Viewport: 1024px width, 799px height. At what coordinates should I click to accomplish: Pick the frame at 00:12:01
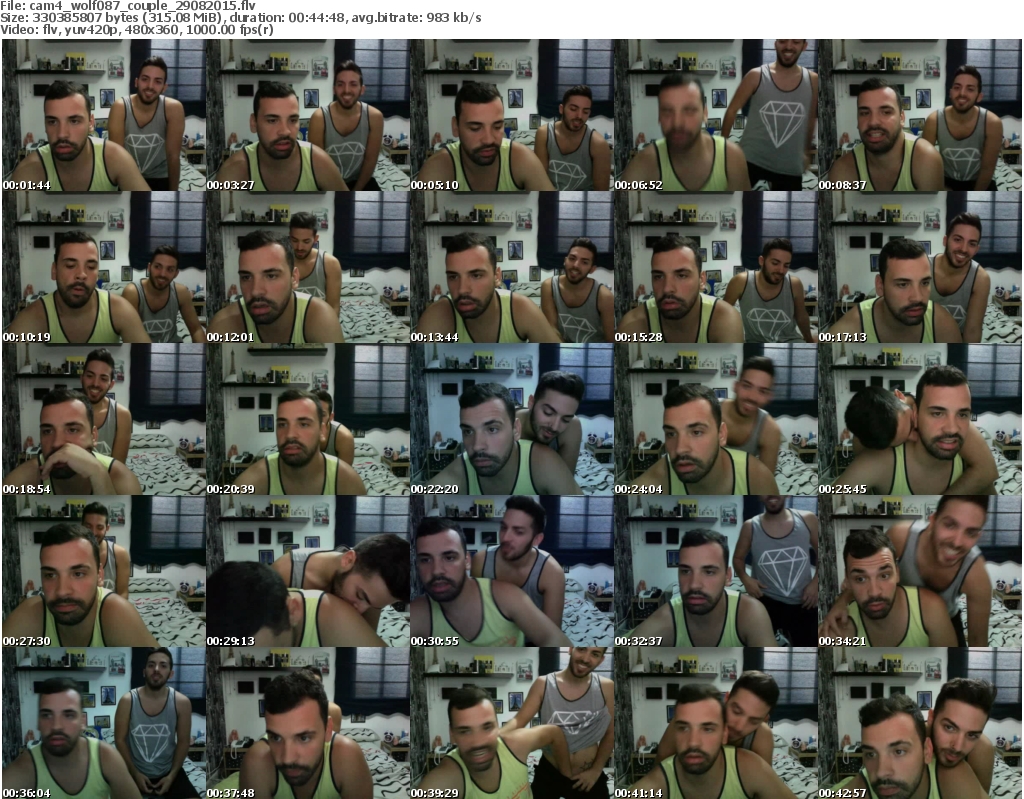pos(308,267)
